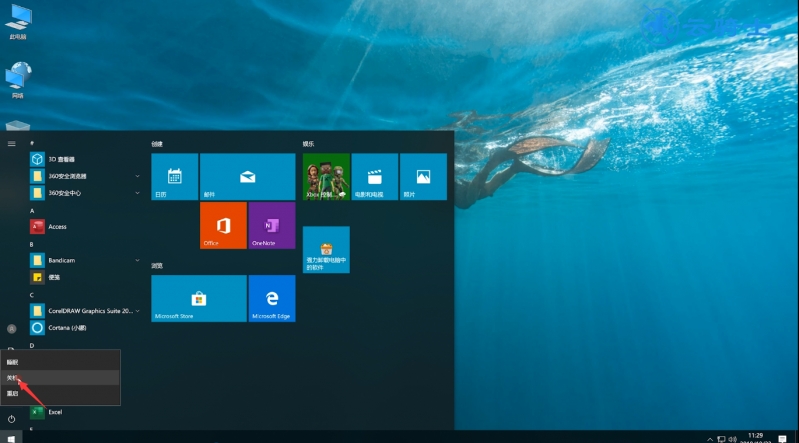Select the 此电脑 desktop icon

(x=18, y=22)
